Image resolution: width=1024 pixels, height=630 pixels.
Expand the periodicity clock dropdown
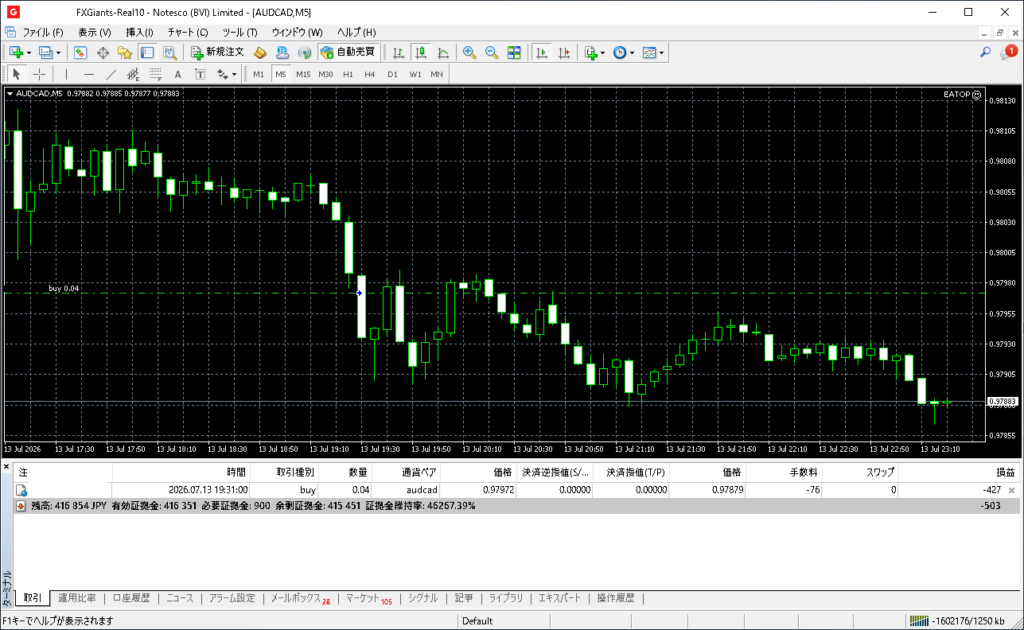pos(632,53)
